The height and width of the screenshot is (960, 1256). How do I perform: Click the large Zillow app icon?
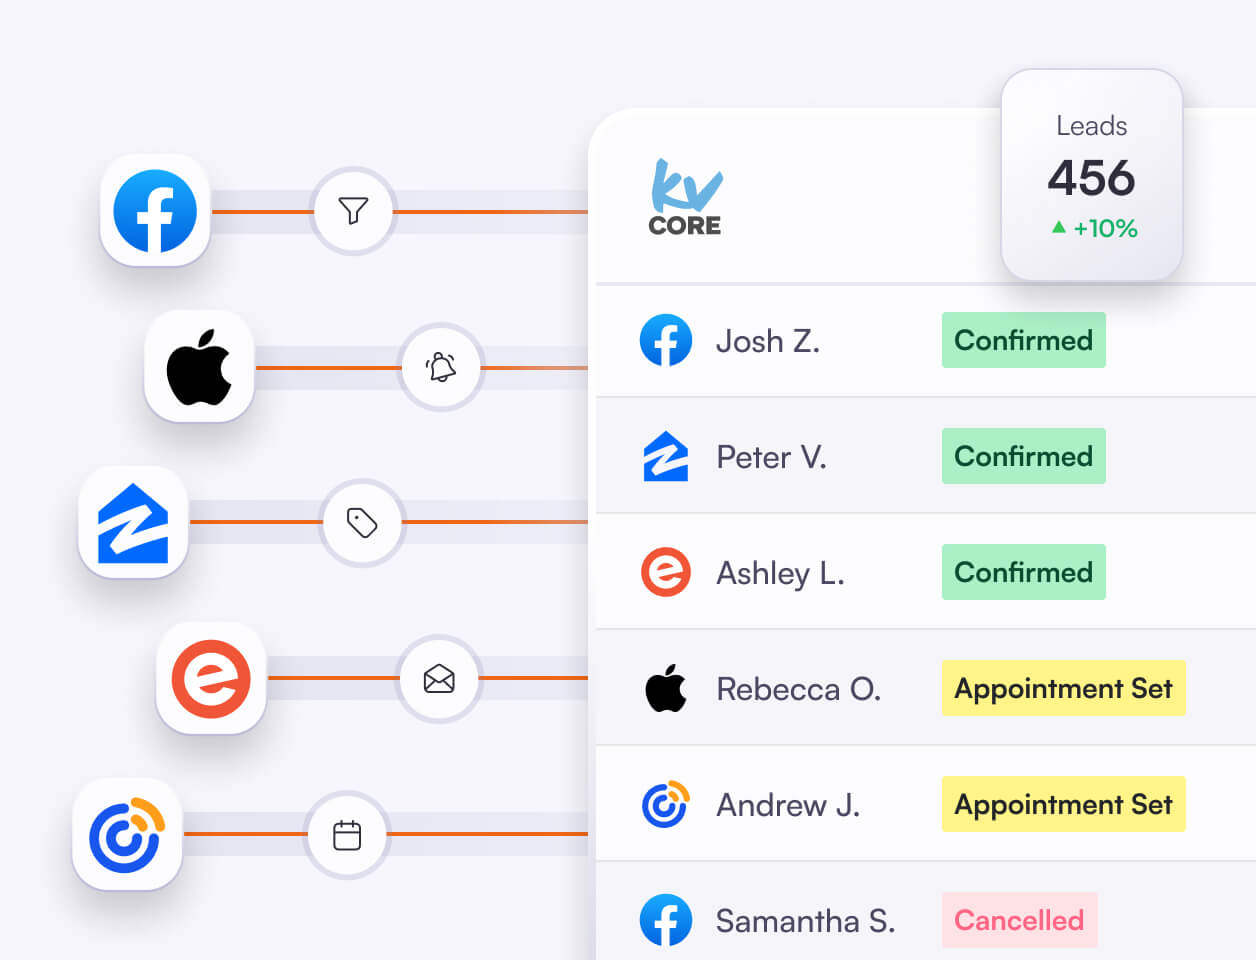[x=133, y=522]
